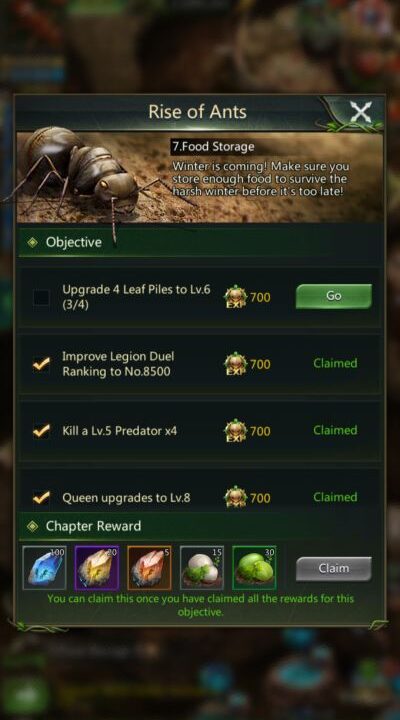The image size is (400, 720).
Task: Tap the blue crystal reward icon
Action: point(45,568)
